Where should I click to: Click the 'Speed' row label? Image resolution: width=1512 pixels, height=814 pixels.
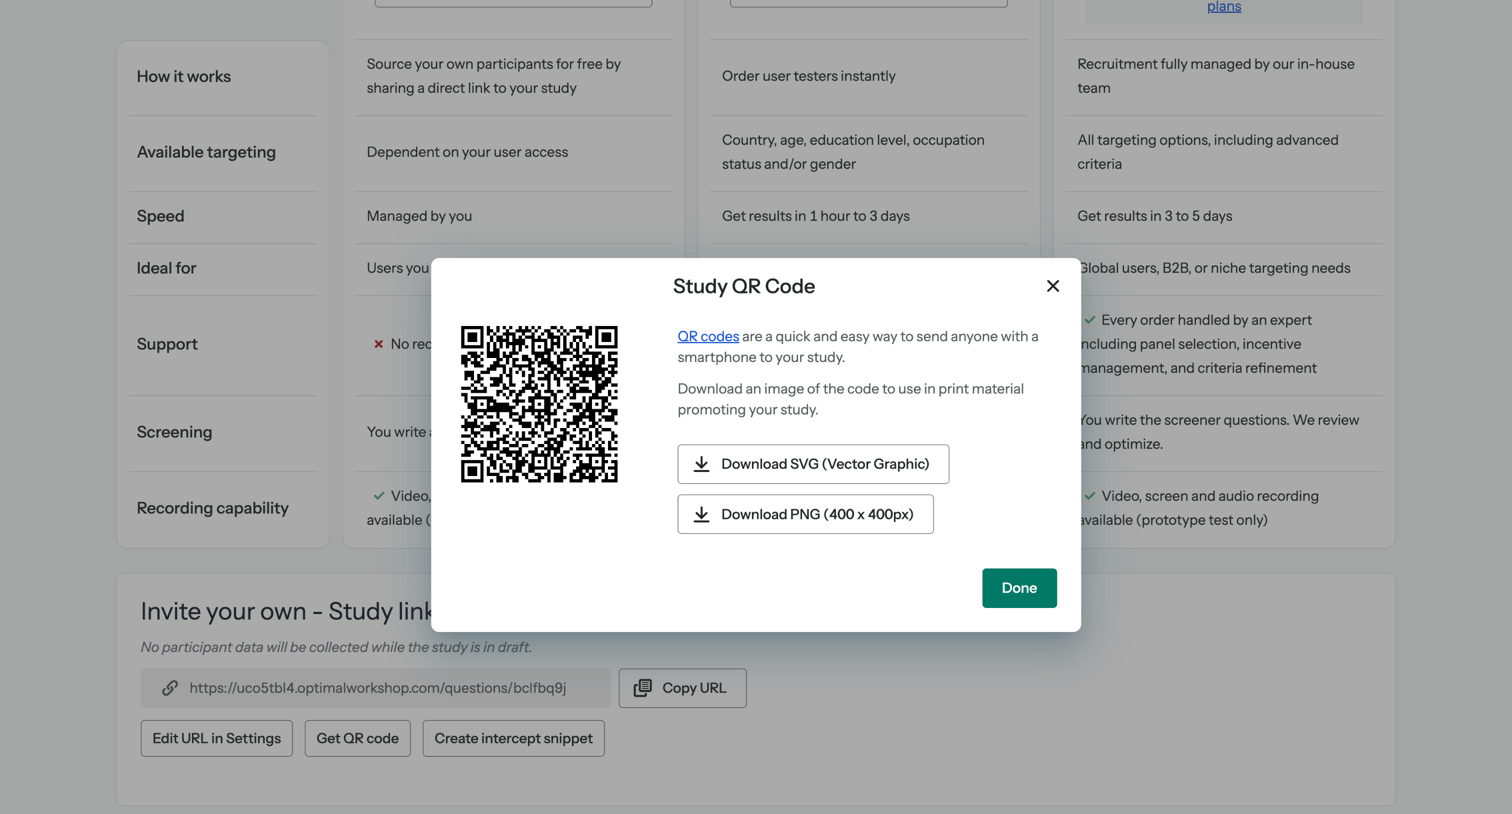(x=160, y=216)
